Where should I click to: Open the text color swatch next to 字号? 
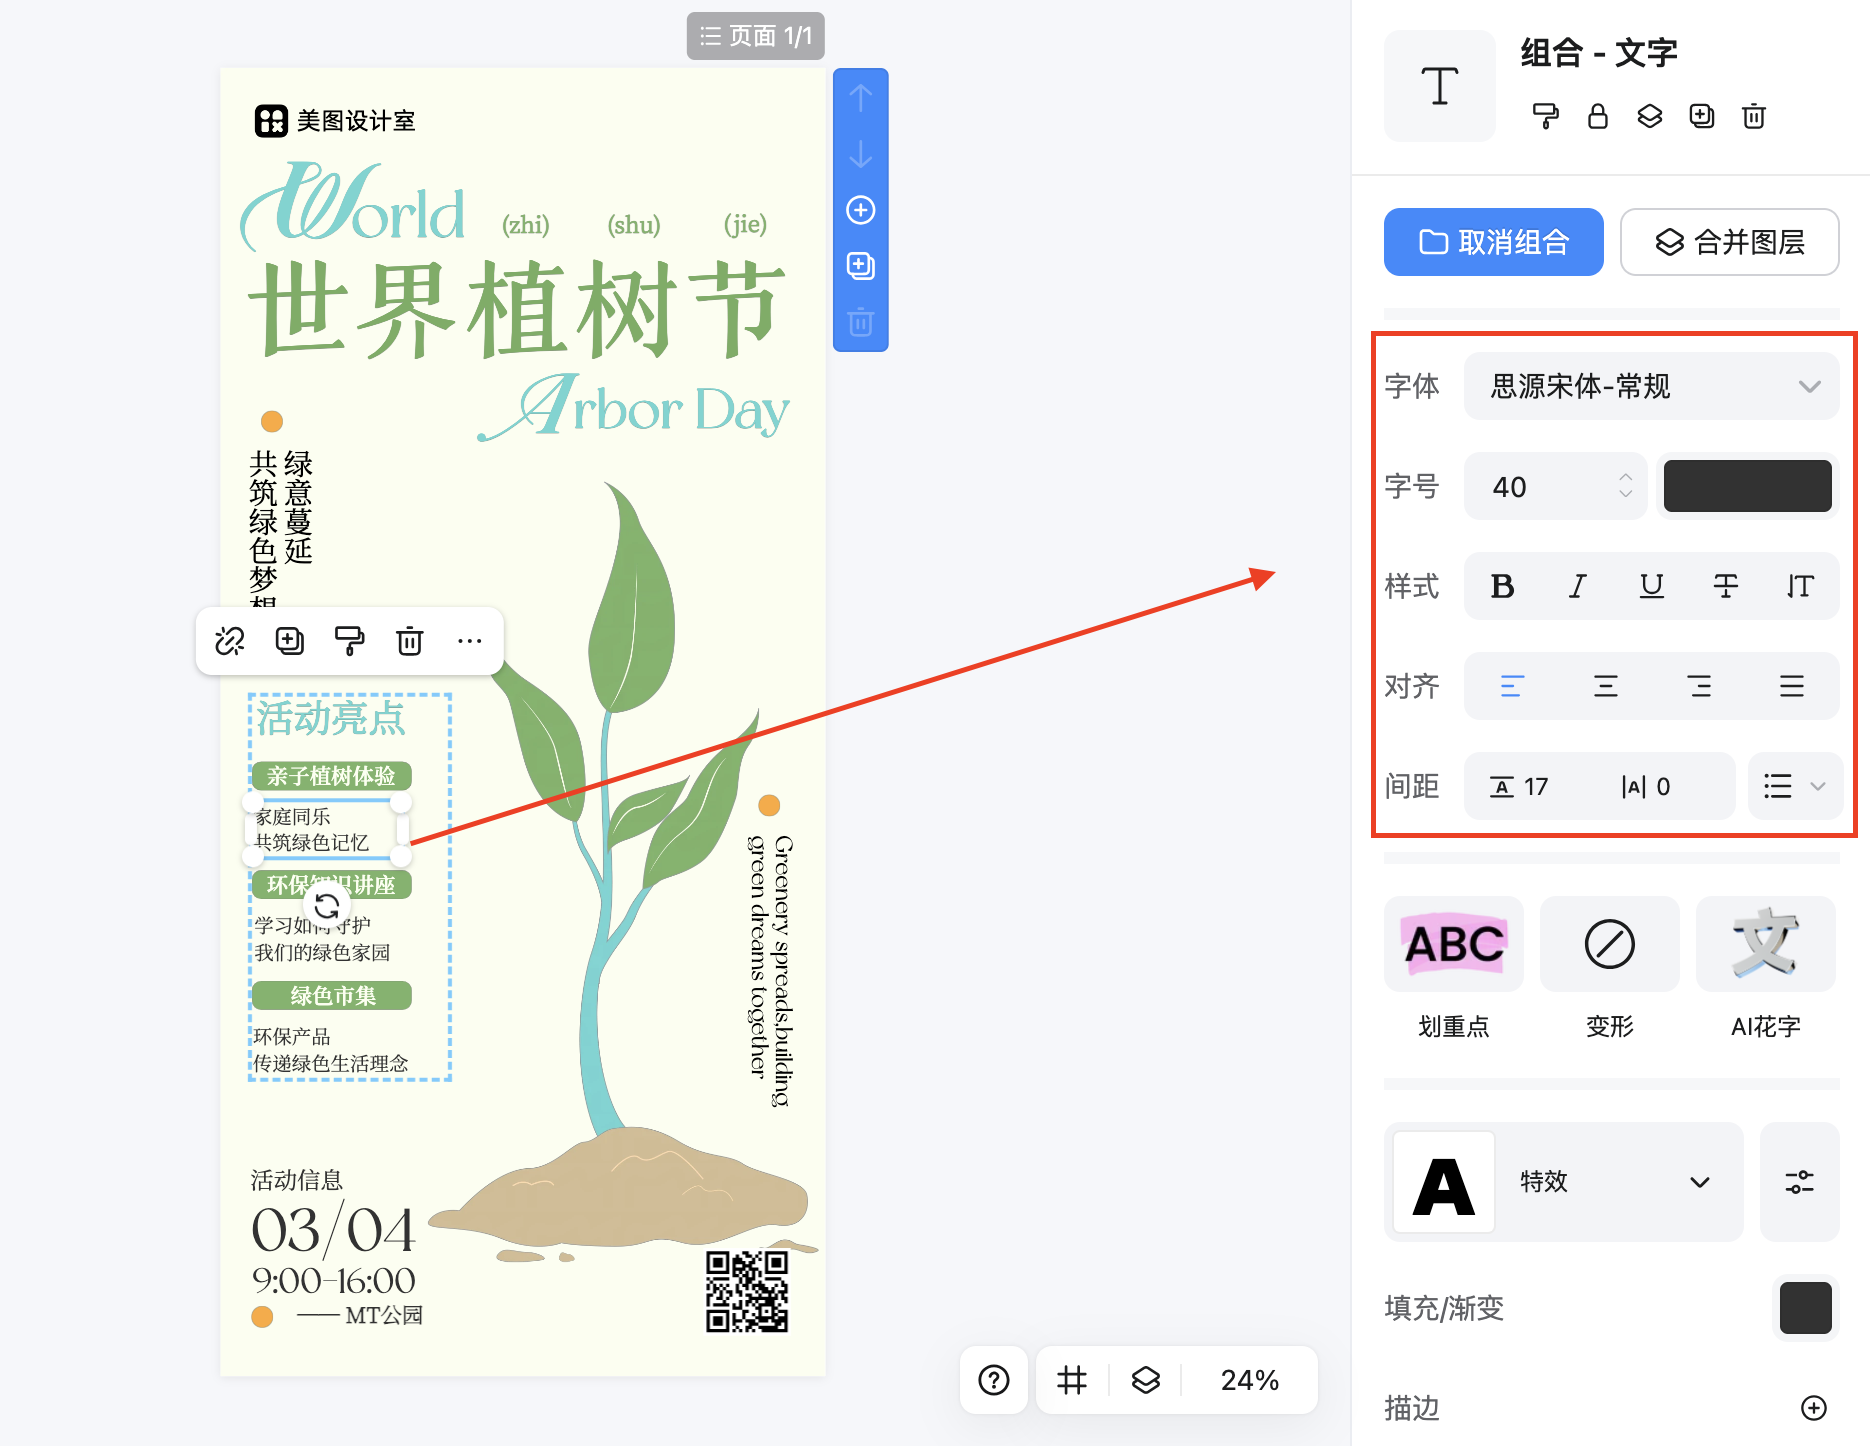(x=1746, y=486)
